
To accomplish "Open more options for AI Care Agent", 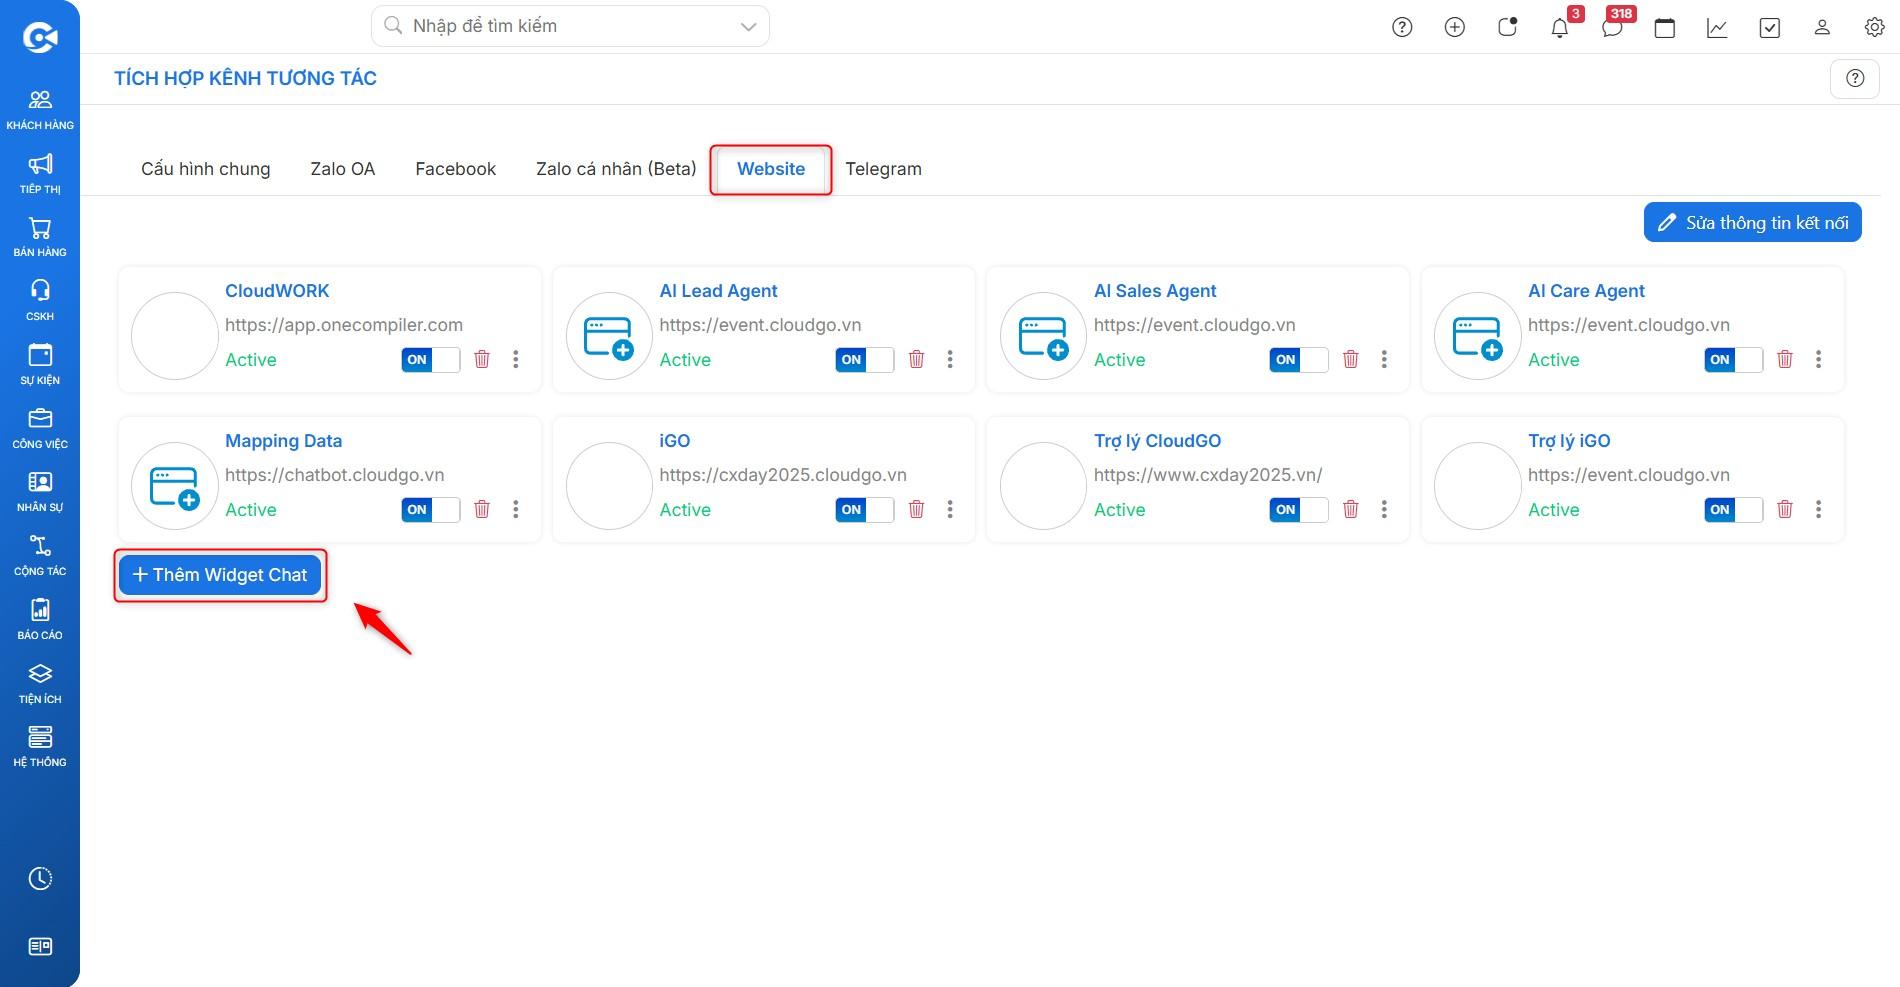I will [x=1819, y=359].
